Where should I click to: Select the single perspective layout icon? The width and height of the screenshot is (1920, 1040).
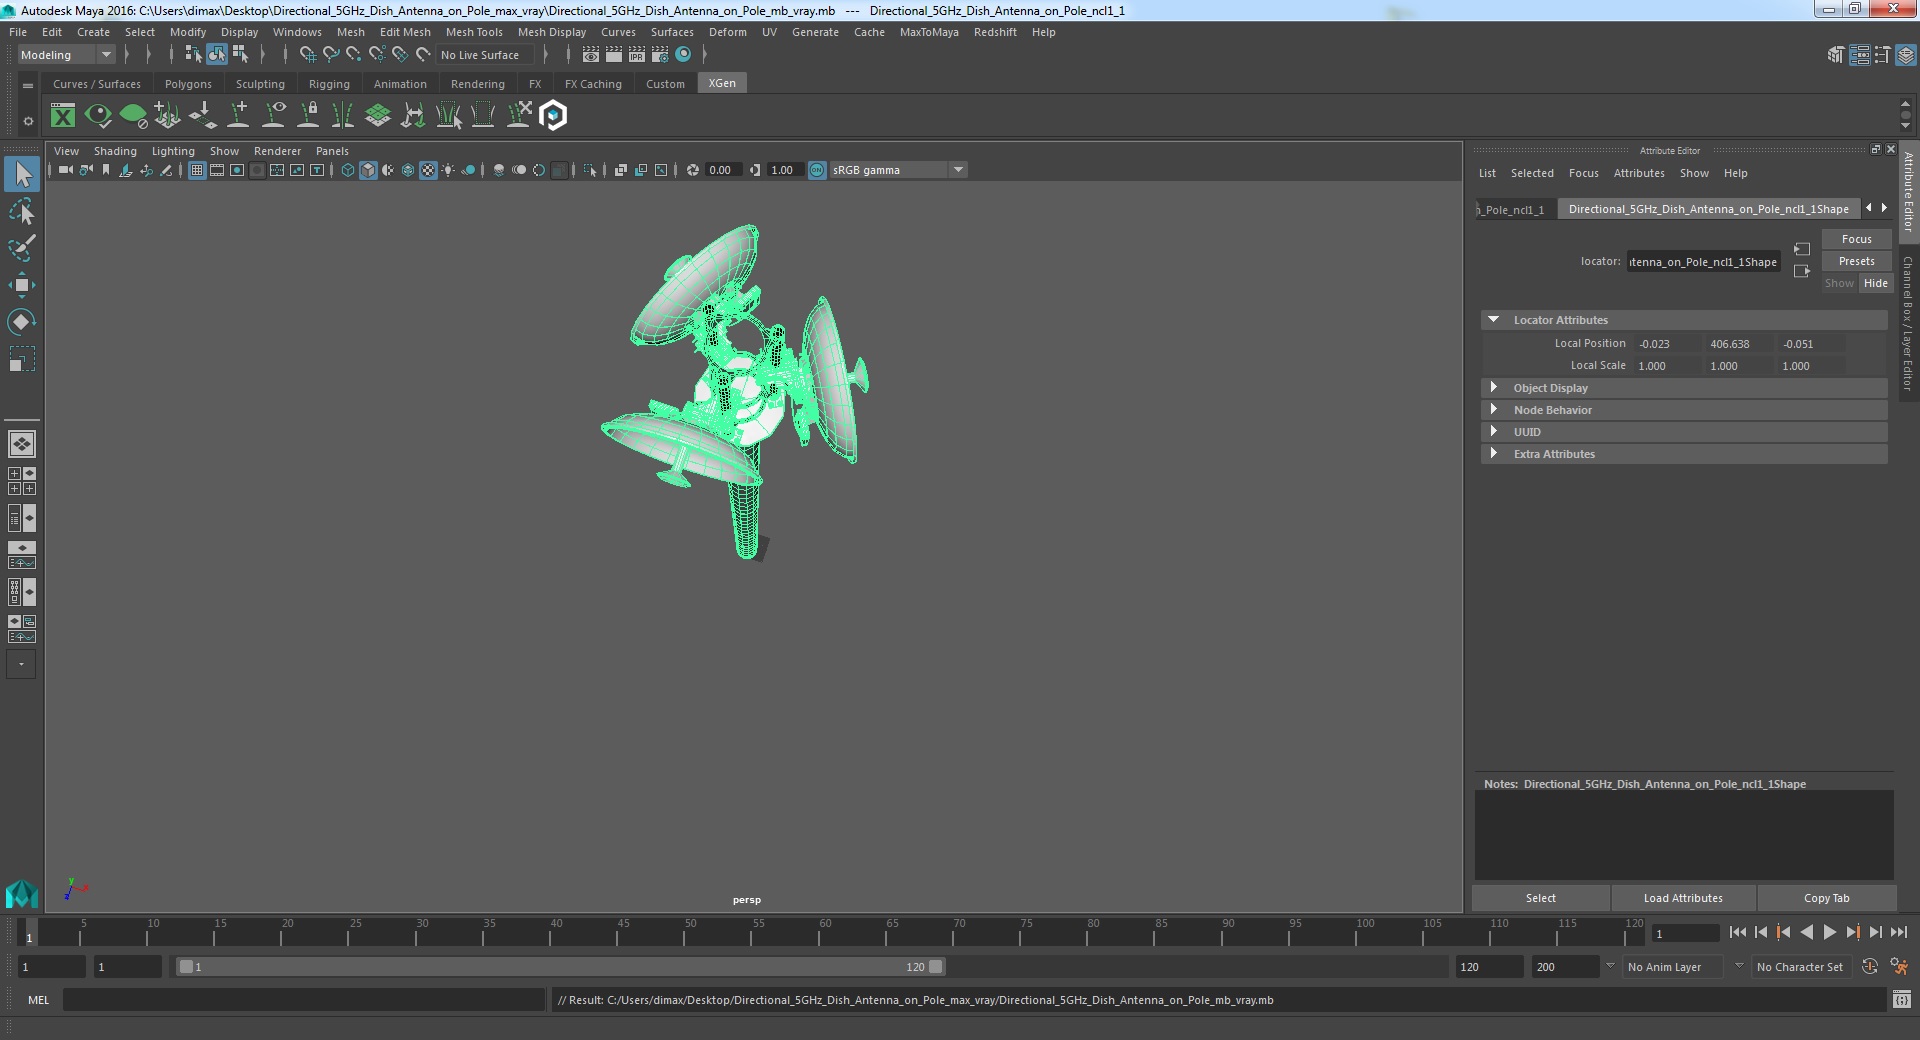tap(21, 443)
